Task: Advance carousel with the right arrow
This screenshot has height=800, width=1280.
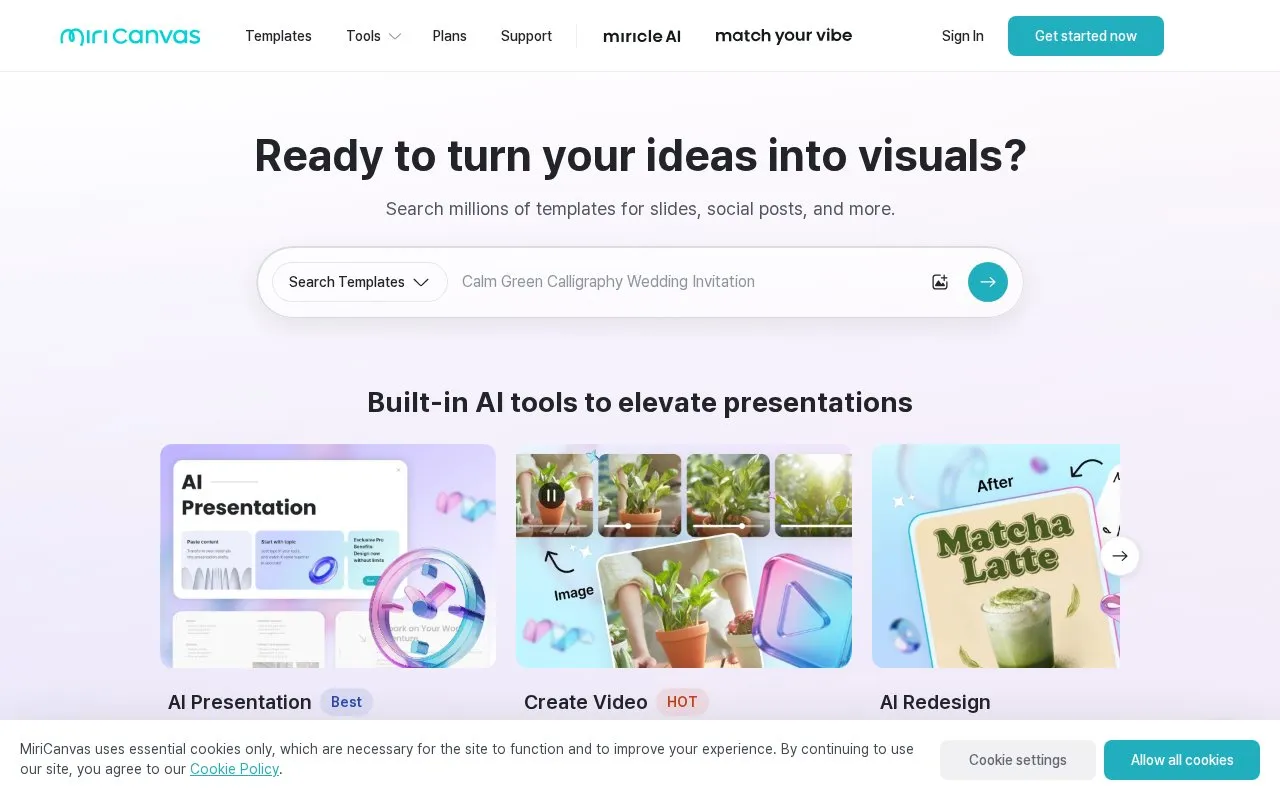Action: pyautogui.click(x=1120, y=556)
